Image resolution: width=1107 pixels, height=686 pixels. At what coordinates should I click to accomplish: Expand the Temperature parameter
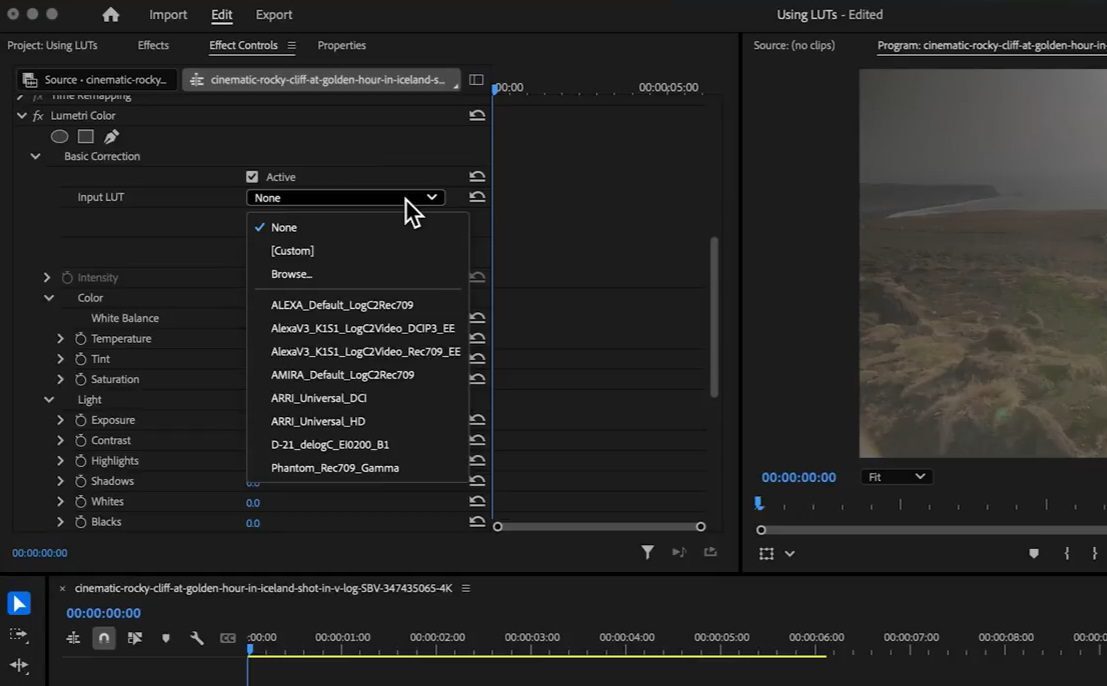61,339
